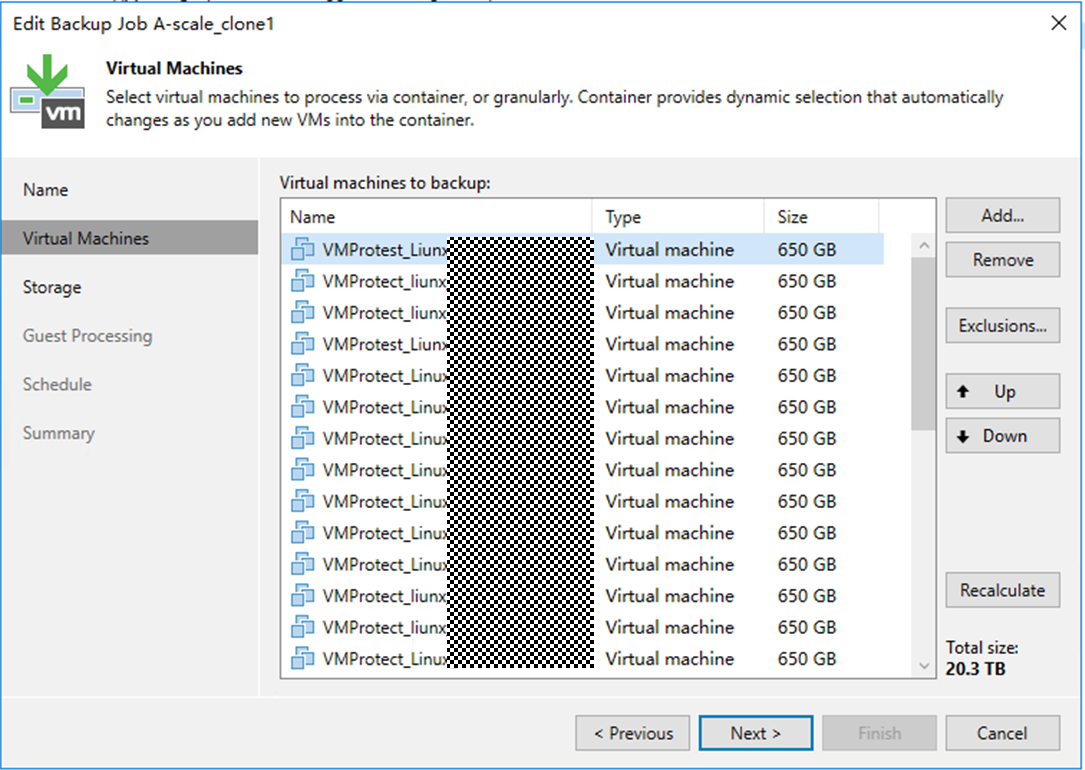The image size is (1085, 770).
Task: Proceed with the Next > button
Action: 755,734
